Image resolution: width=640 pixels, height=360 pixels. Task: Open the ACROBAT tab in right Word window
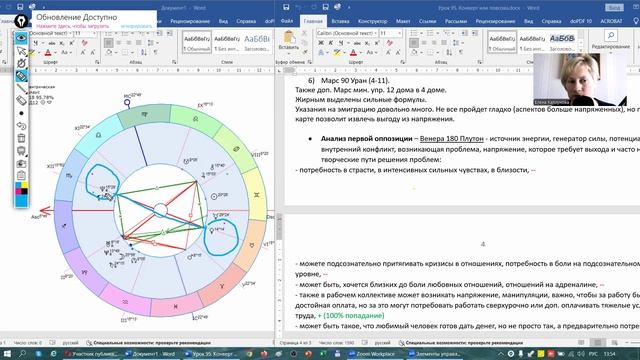[x=611, y=21]
